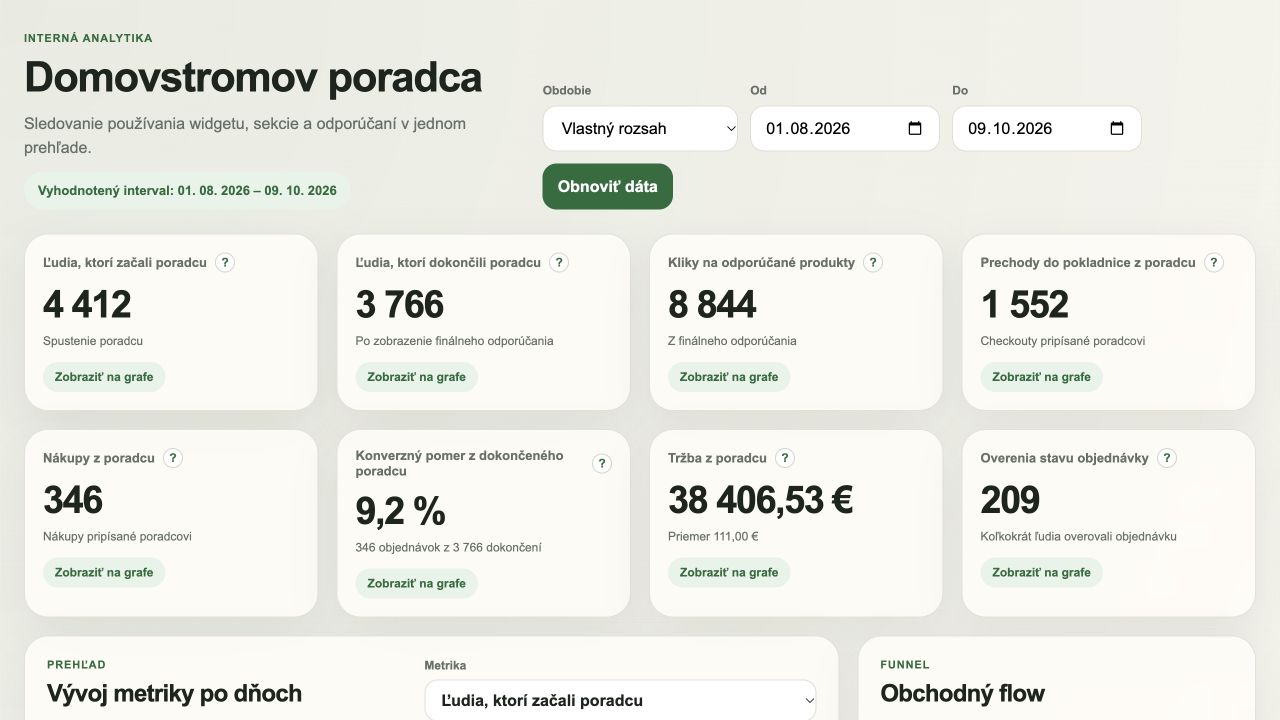
Task: Open calendar picker in the Do date field
Action: pyautogui.click(x=1117, y=128)
